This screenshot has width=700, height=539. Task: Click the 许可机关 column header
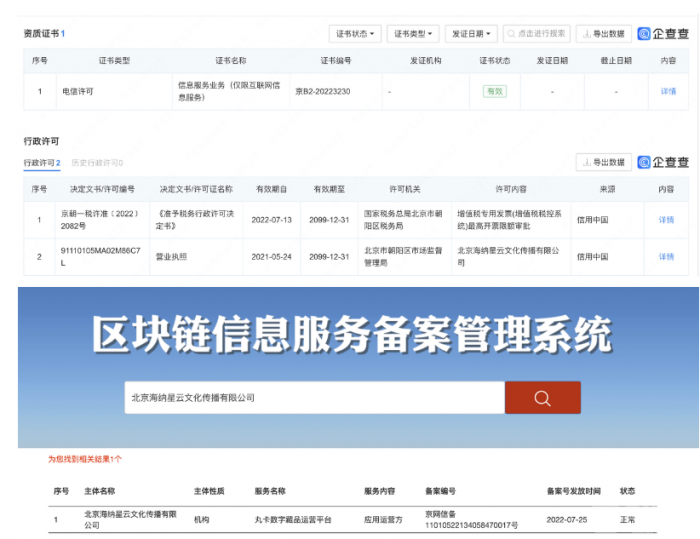click(x=404, y=189)
